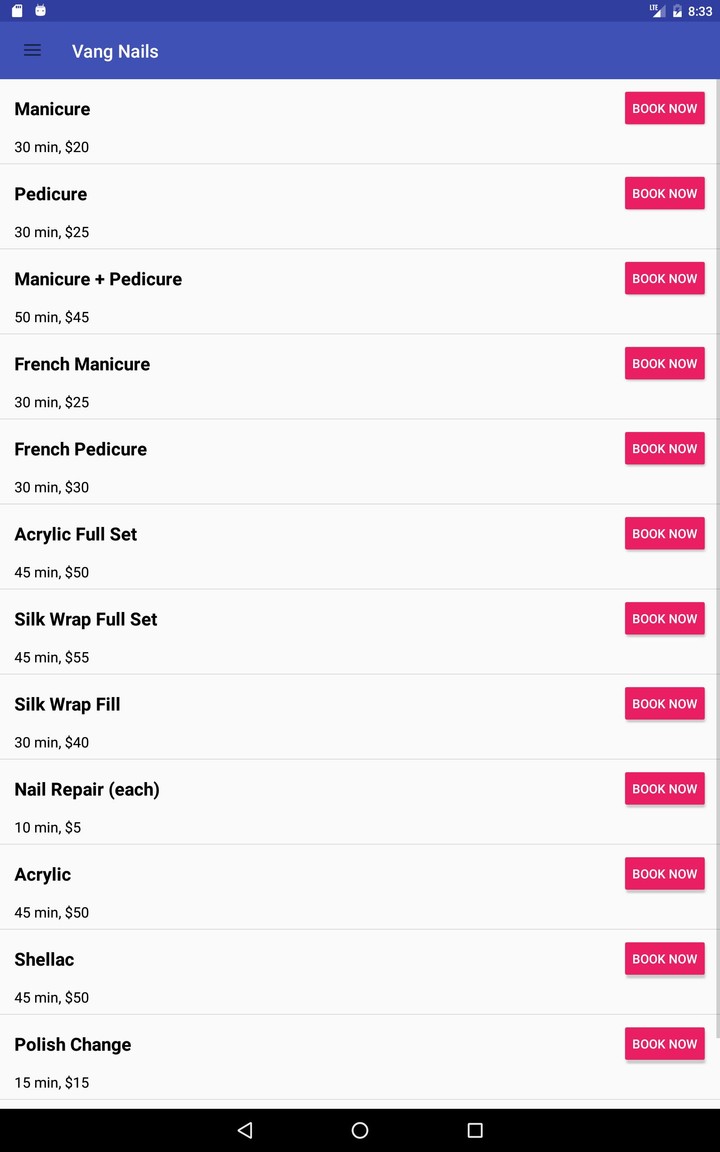The width and height of the screenshot is (720, 1152).
Task: Tap the Android back navigation icon
Action: pyautogui.click(x=245, y=1130)
